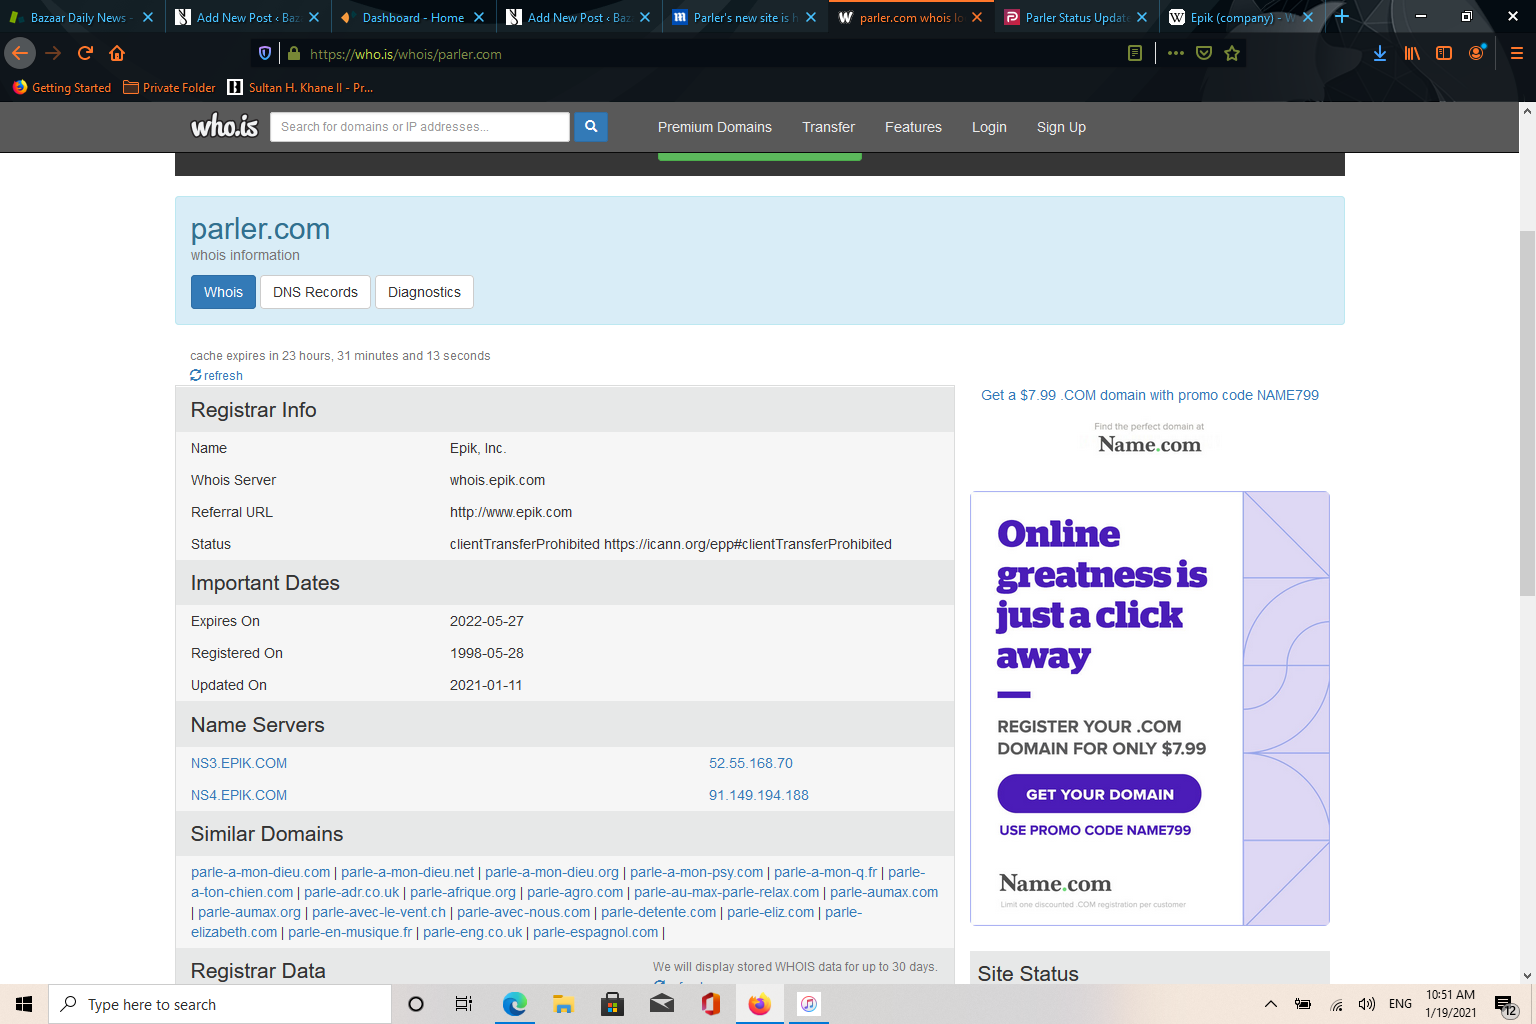
Task: Show the downloads panel
Action: pyautogui.click(x=1380, y=54)
